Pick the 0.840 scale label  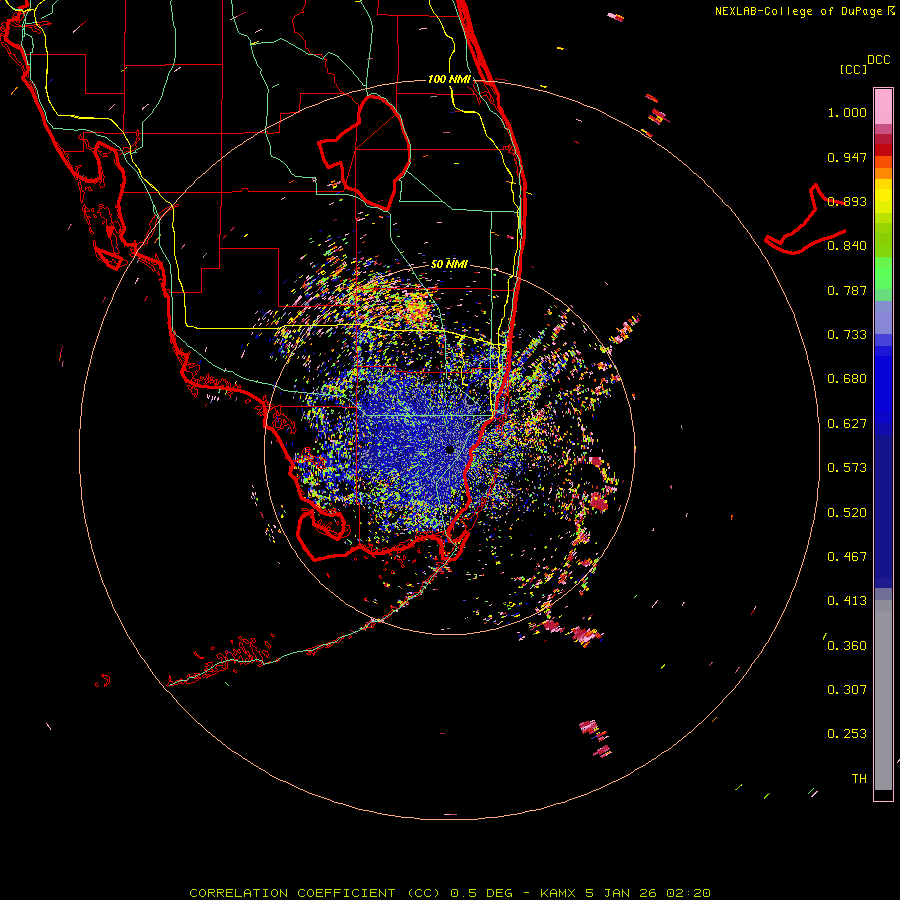click(847, 246)
